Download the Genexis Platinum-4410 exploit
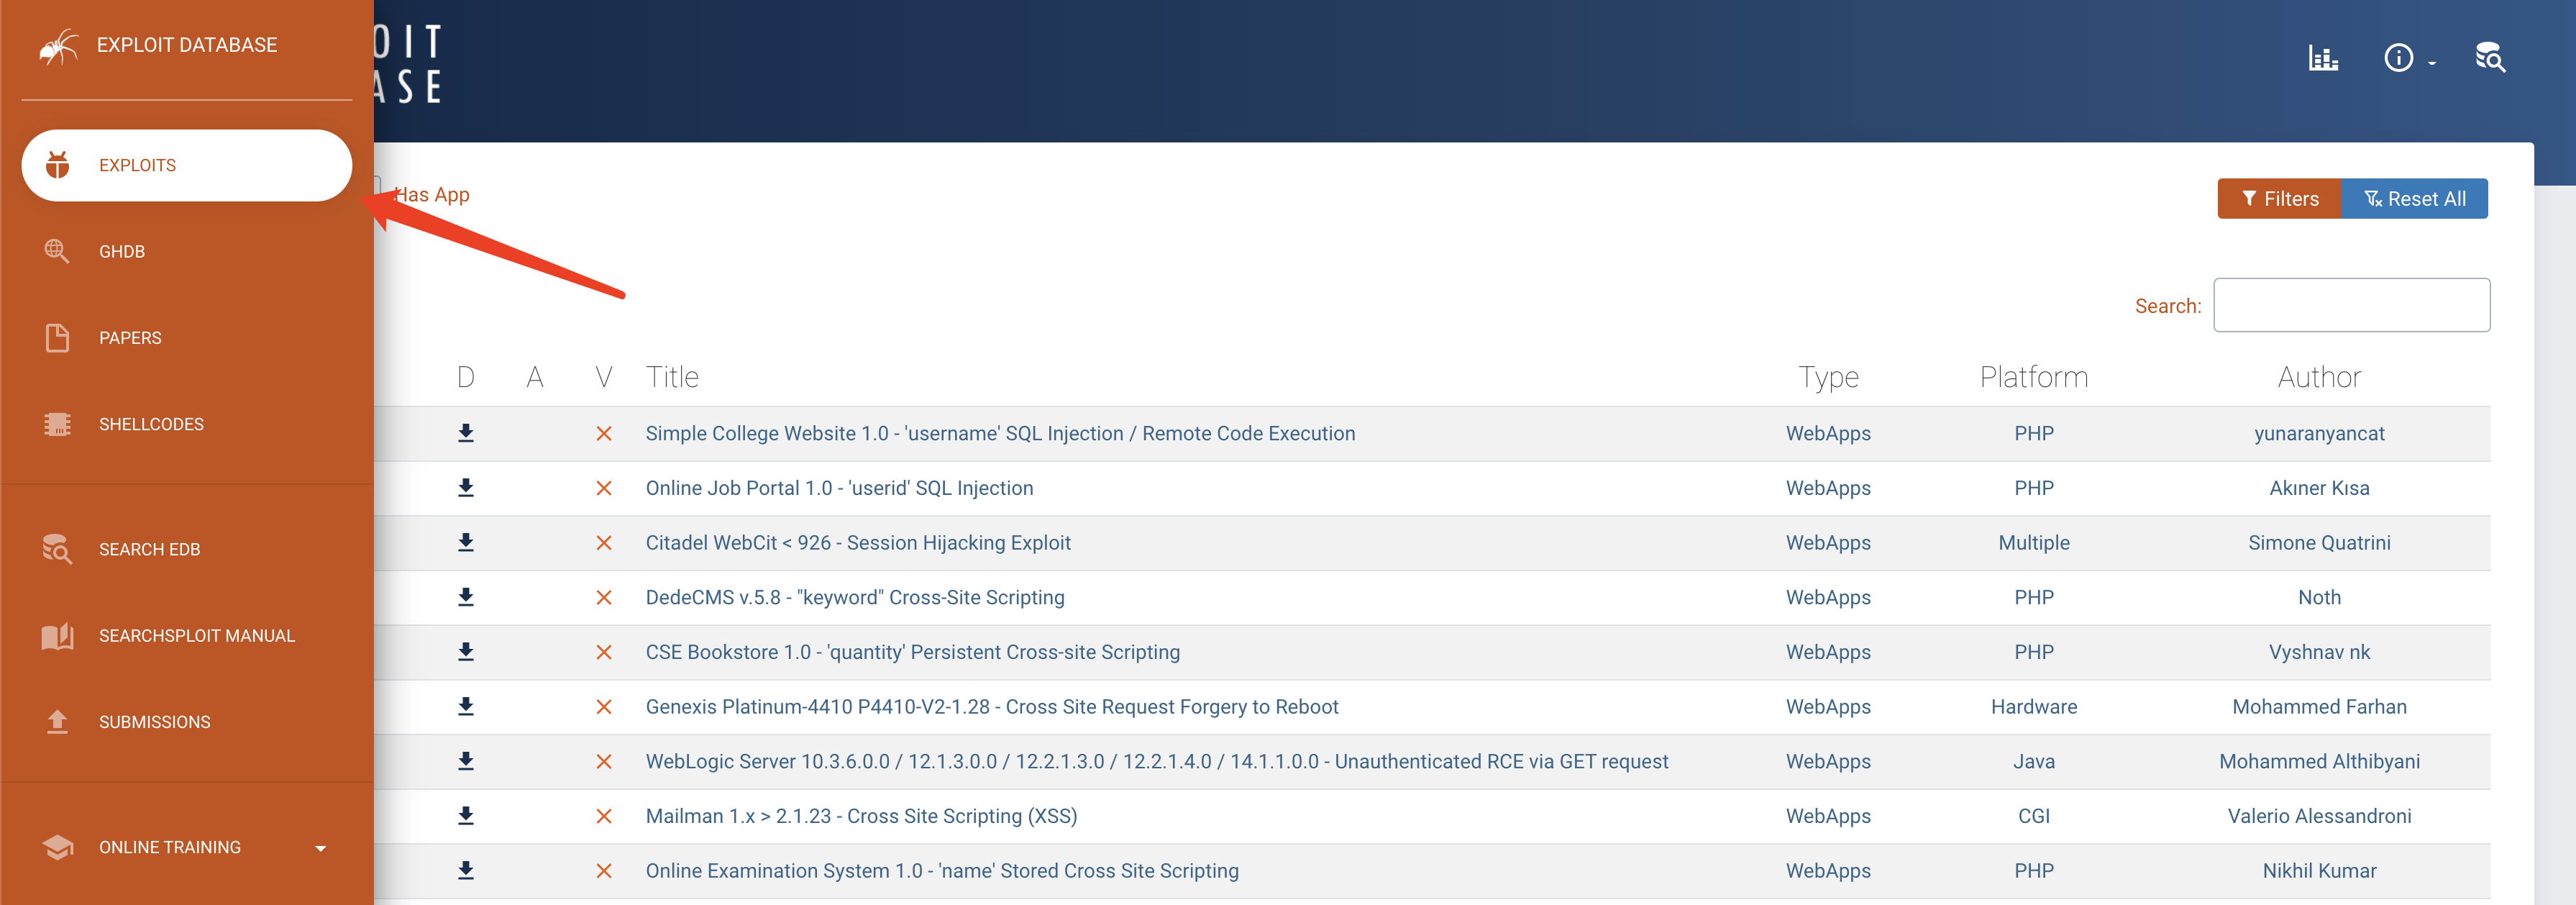 pyautogui.click(x=465, y=706)
